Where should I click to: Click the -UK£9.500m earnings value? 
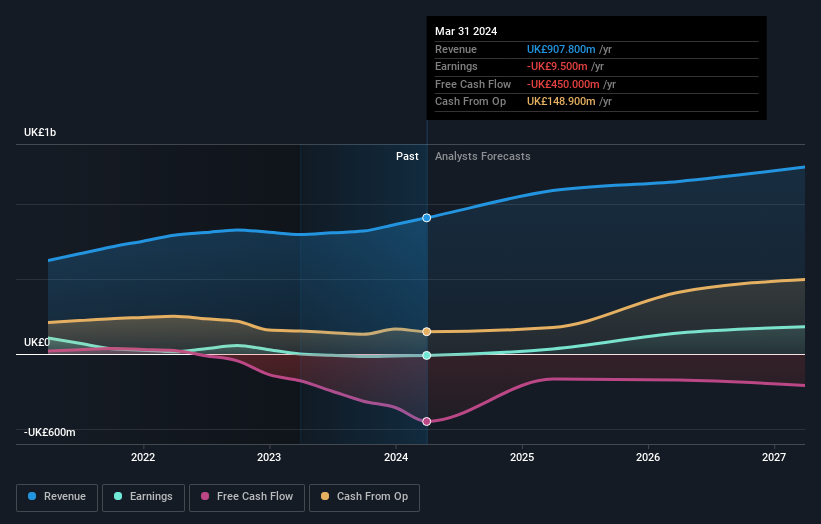[x=557, y=66]
